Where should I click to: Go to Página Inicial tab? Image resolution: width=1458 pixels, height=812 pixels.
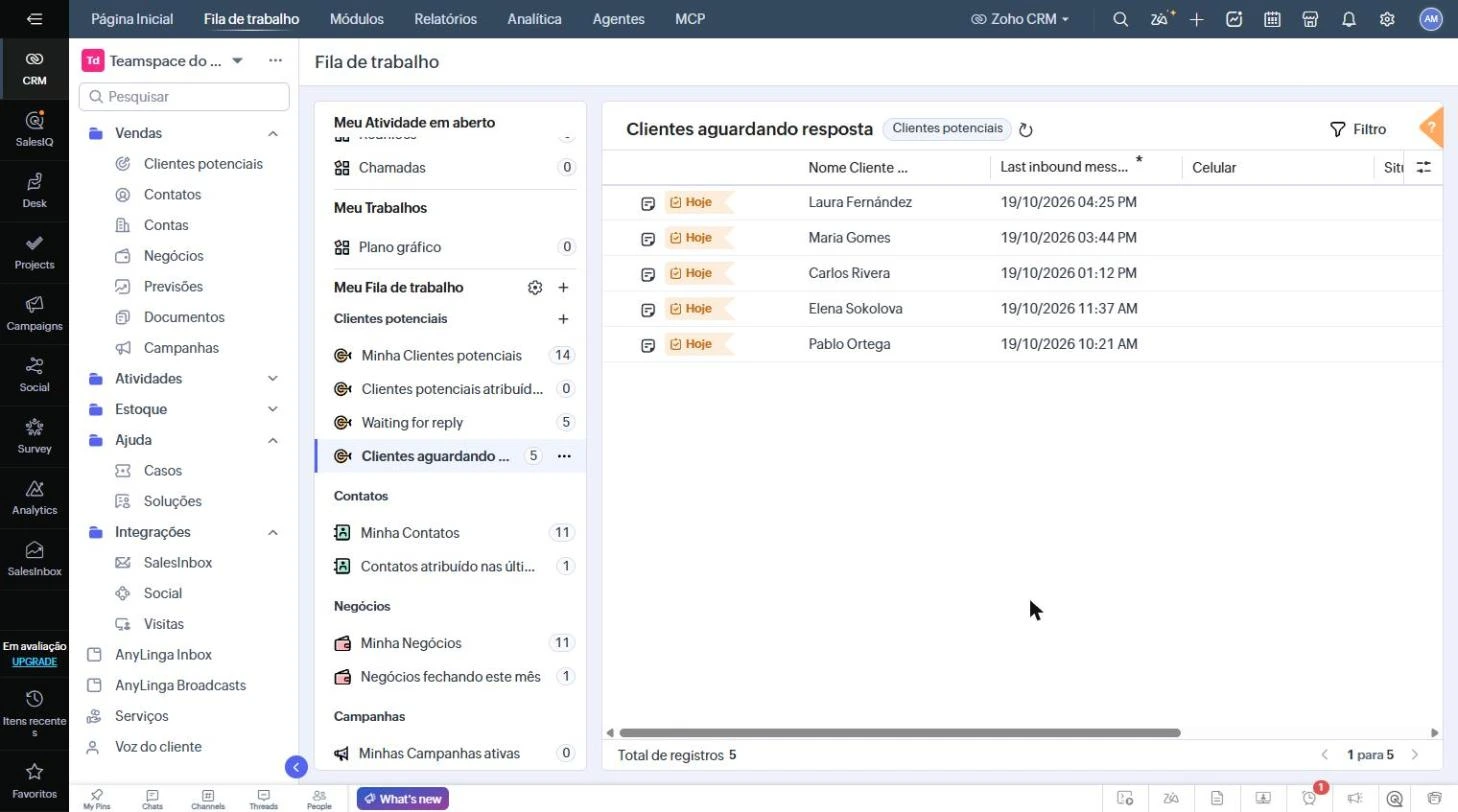coord(132,19)
